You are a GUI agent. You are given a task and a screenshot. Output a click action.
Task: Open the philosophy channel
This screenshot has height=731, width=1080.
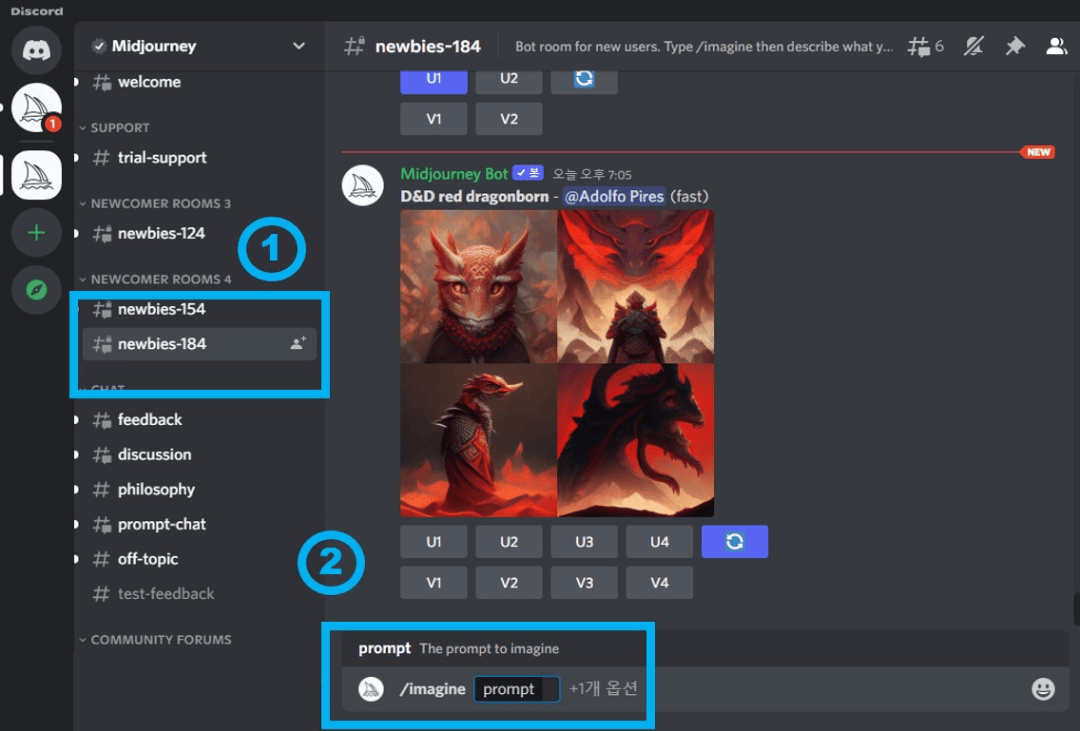point(198,489)
